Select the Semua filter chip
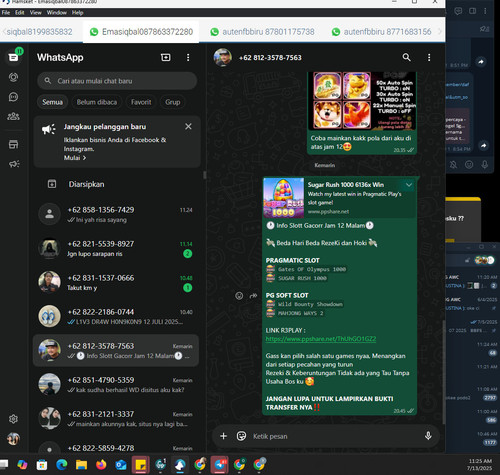Viewport: 500px width, 475px height. (x=52, y=102)
